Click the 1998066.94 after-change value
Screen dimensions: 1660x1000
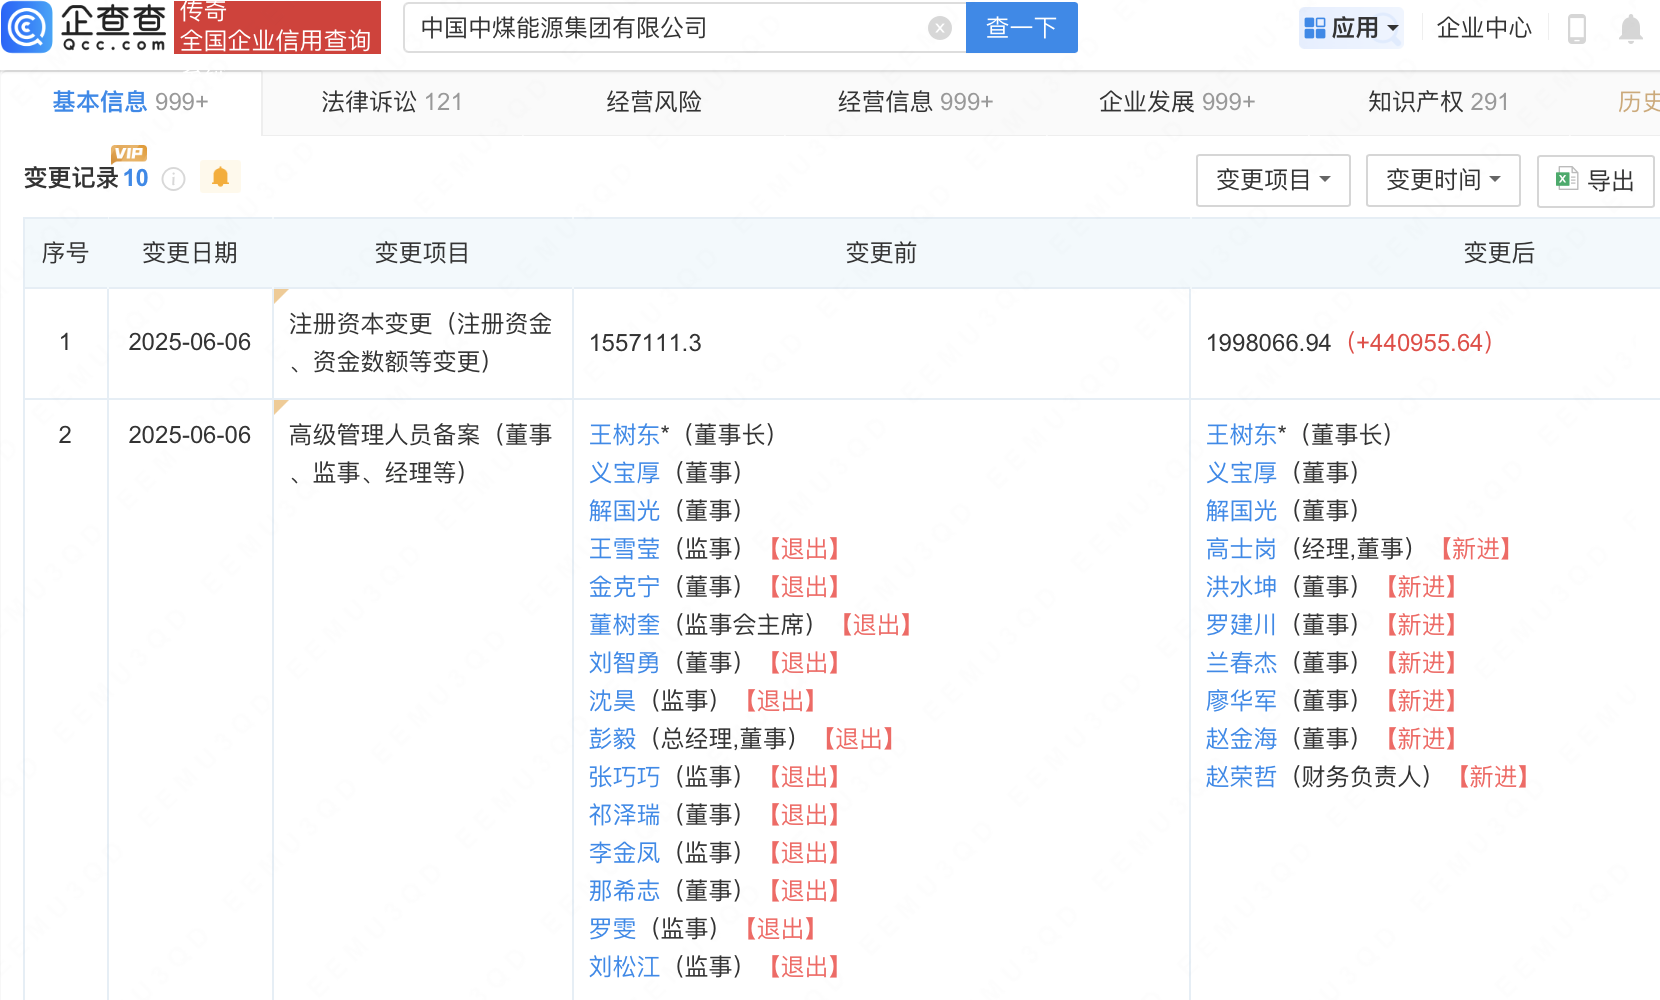[x=1269, y=343]
